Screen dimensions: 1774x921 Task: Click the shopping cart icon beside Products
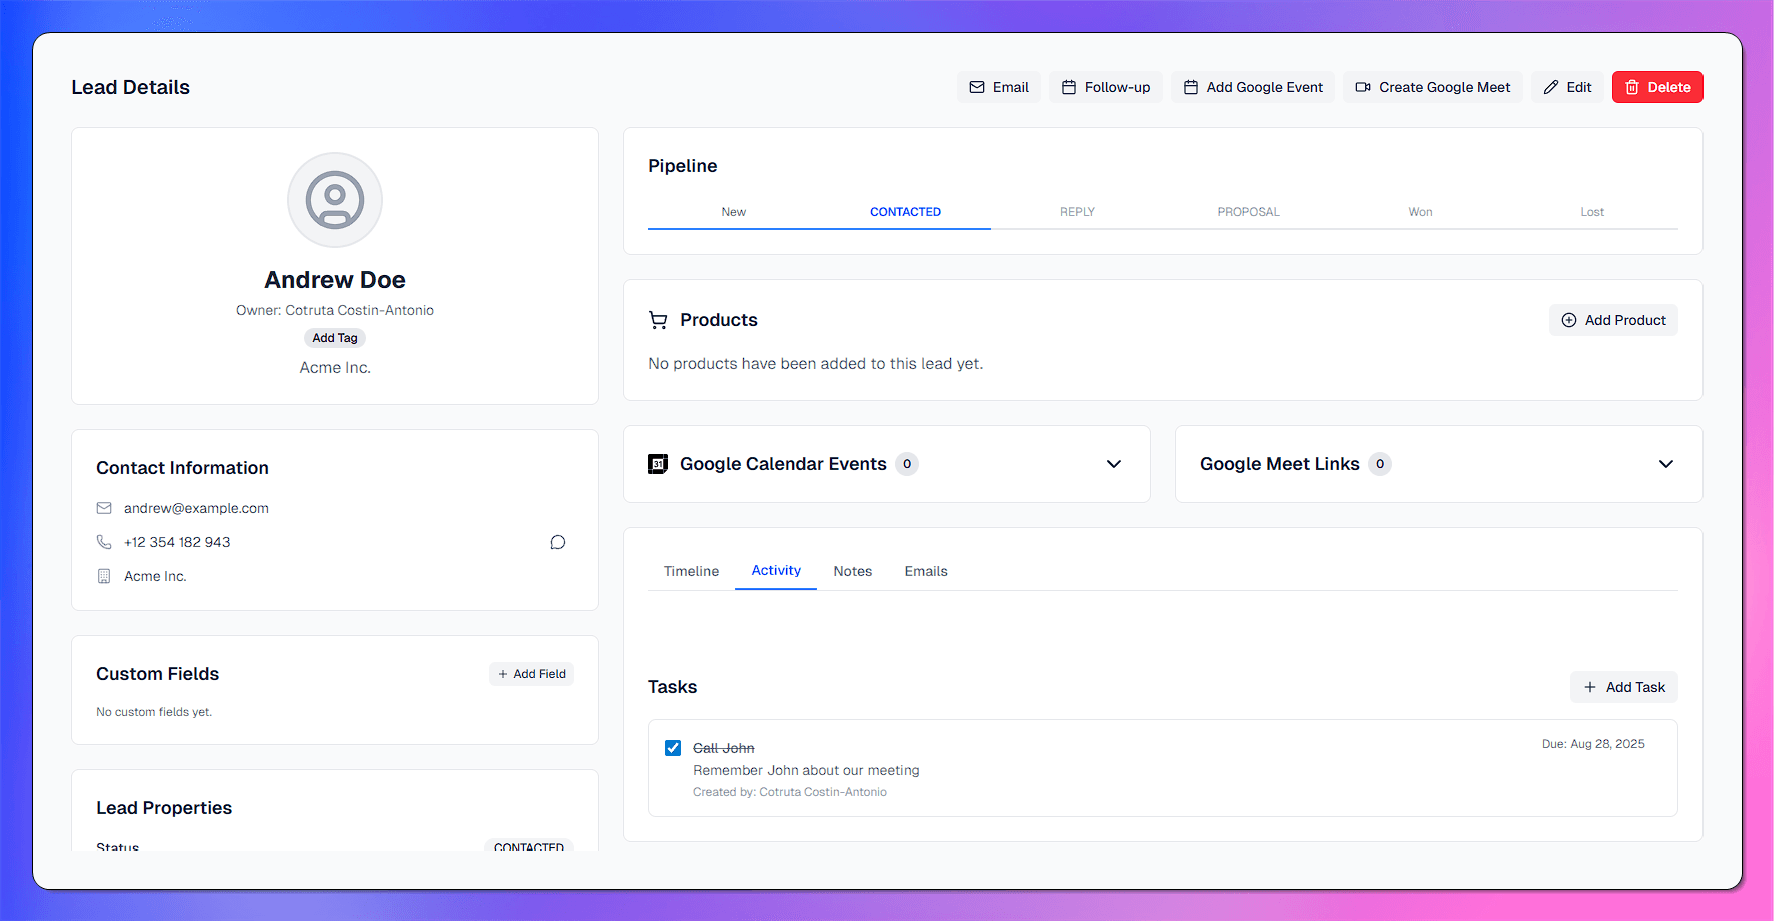pos(658,320)
